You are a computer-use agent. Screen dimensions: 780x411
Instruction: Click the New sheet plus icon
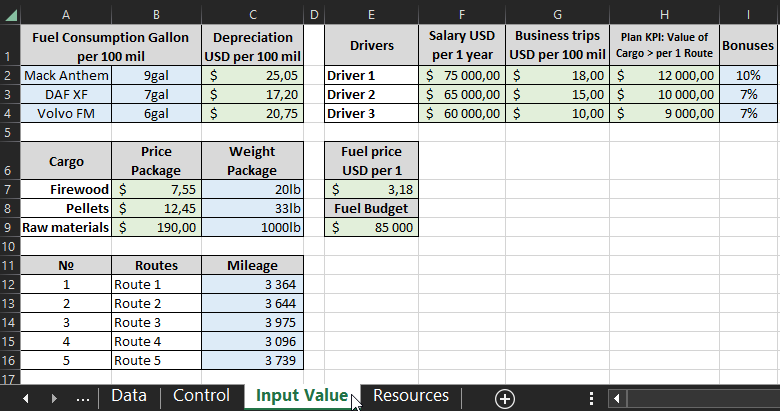pyautogui.click(x=505, y=398)
